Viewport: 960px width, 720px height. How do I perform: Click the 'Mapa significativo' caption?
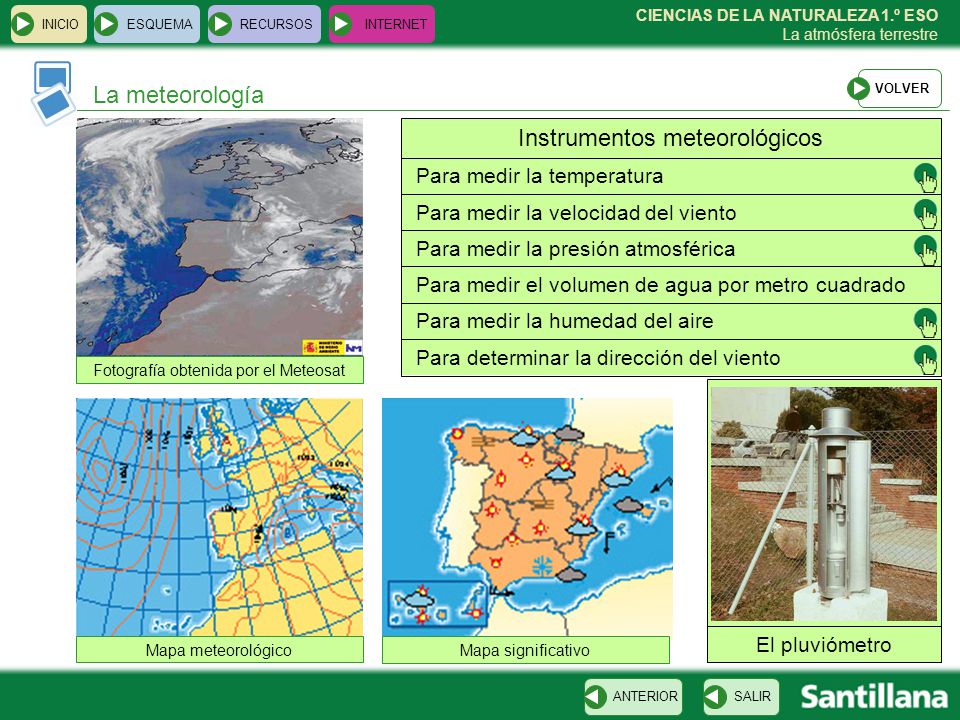click(x=525, y=650)
